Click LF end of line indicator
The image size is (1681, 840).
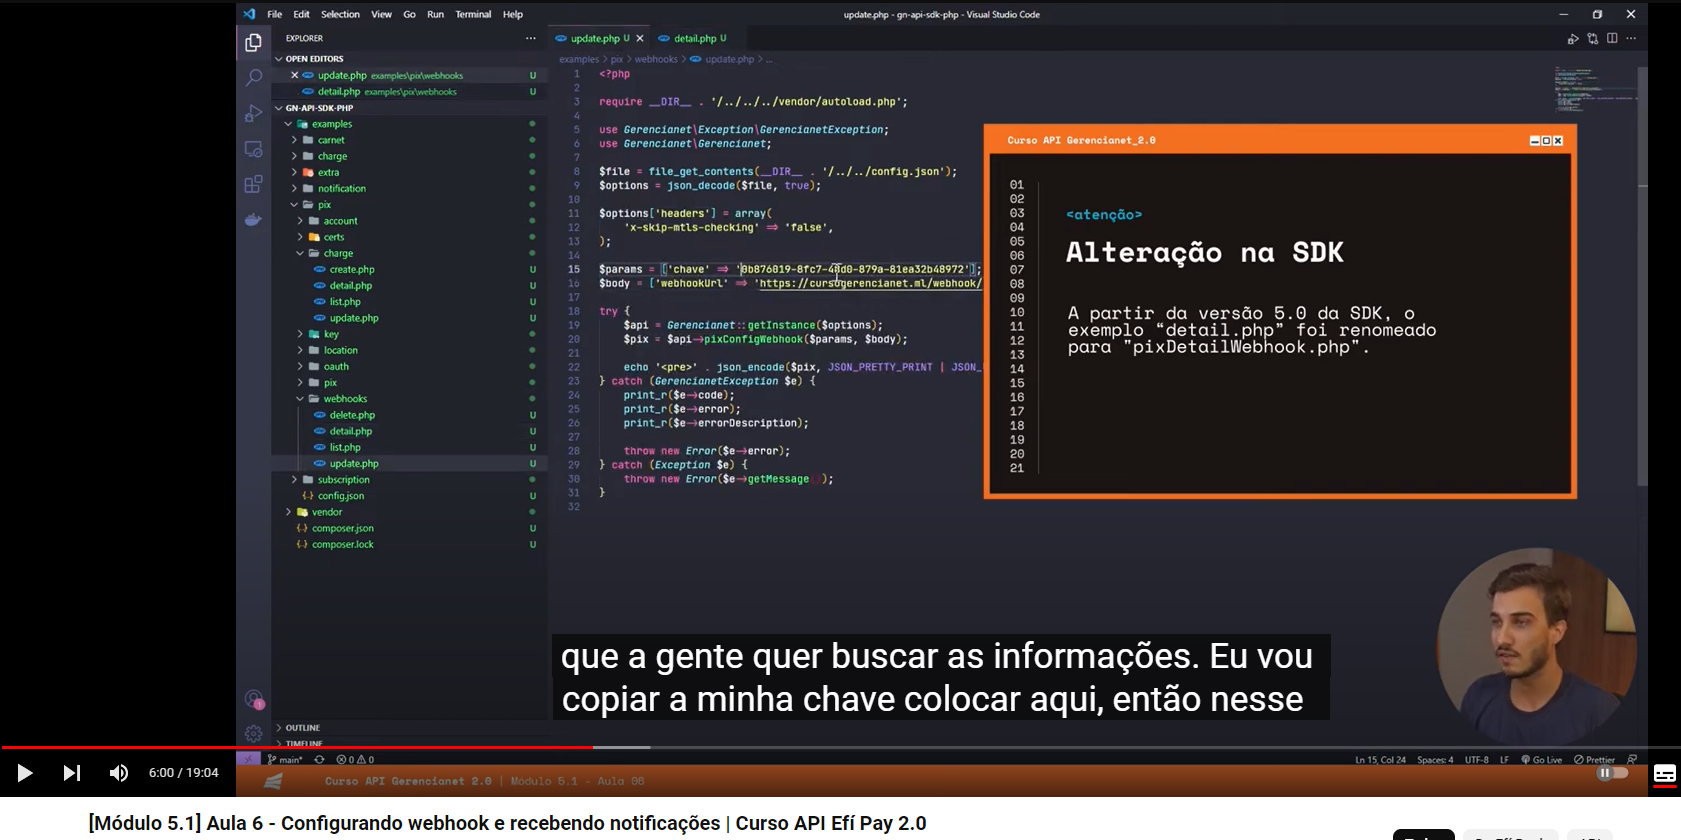click(1504, 760)
